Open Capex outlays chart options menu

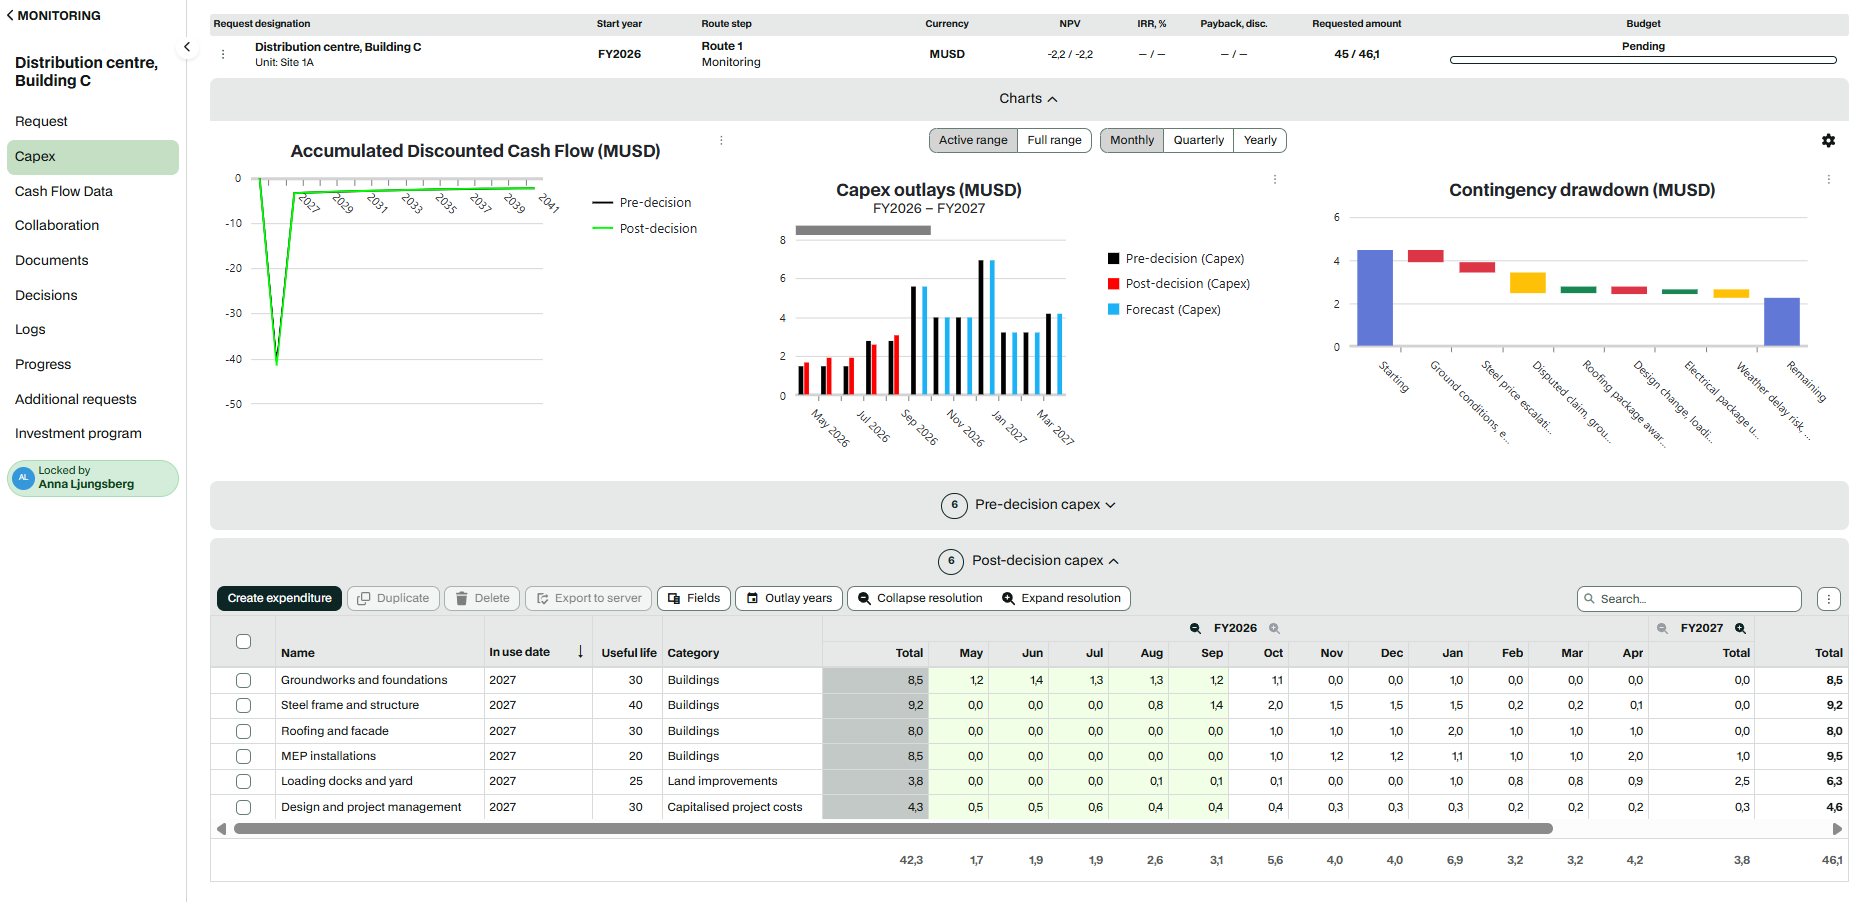(1275, 180)
